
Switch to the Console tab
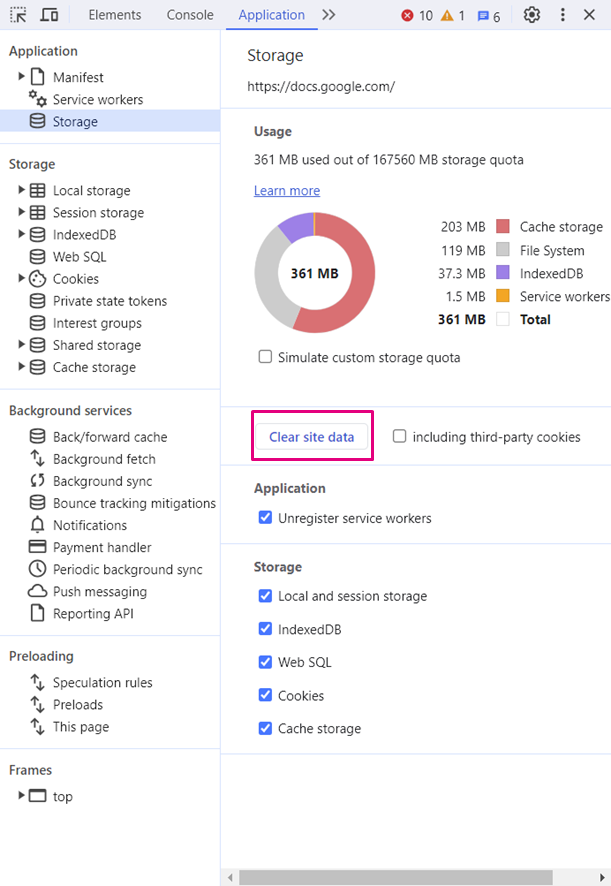click(190, 15)
